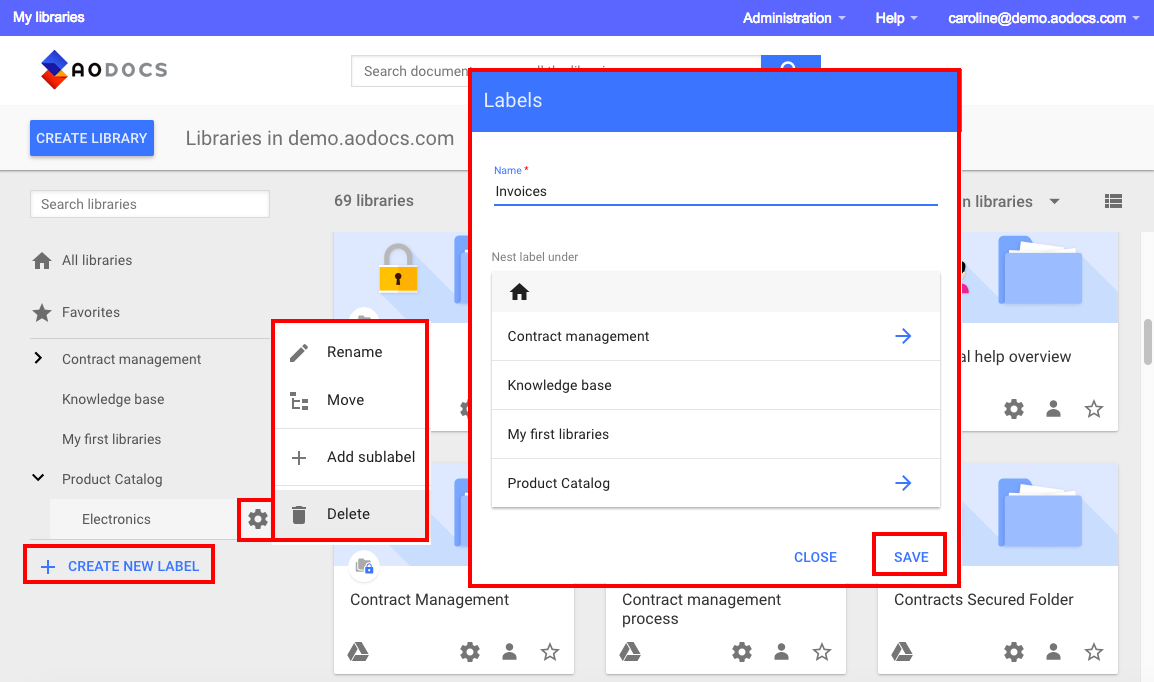Select Product Catalog row in Nest label list

tap(715, 483)
